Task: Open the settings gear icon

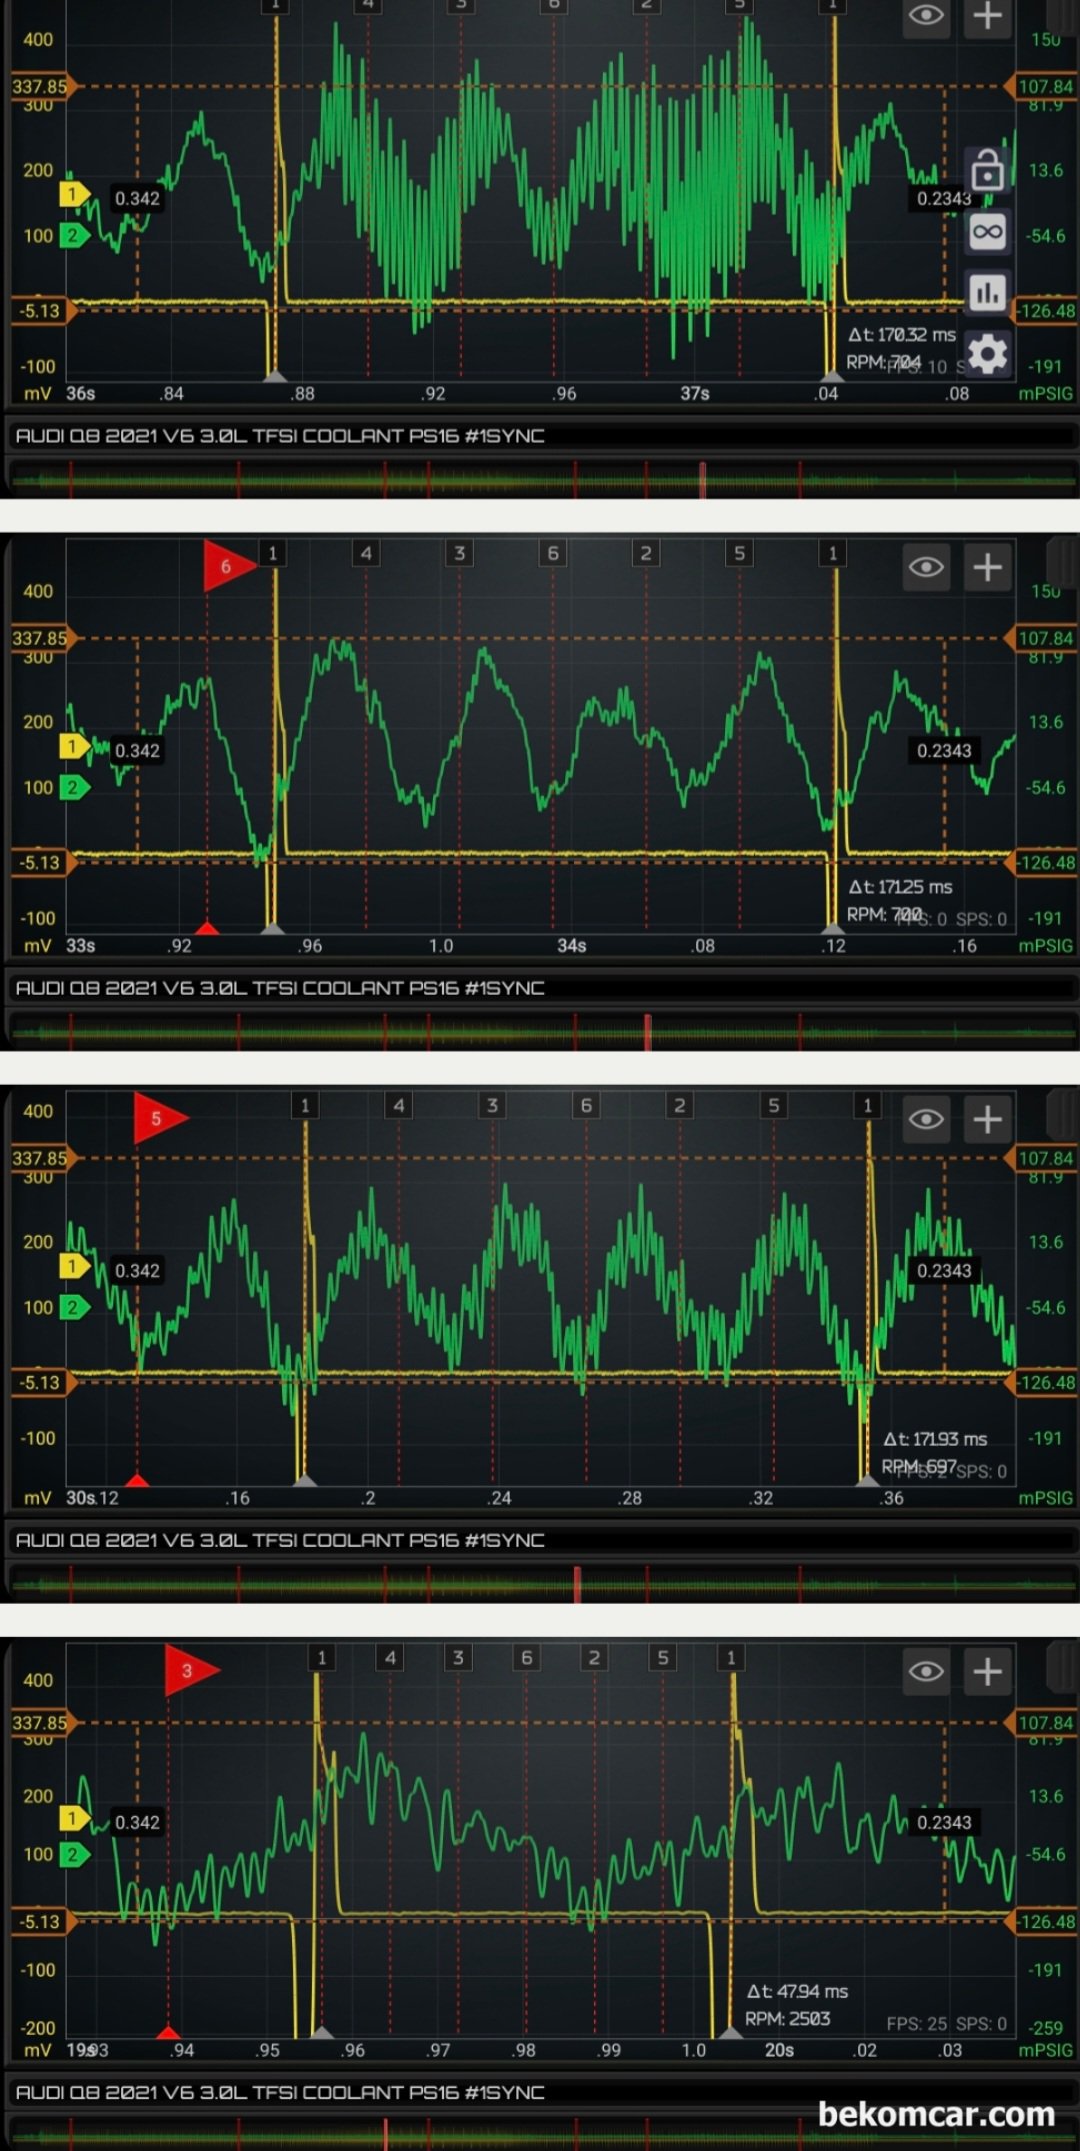Action: coord(987,354)
